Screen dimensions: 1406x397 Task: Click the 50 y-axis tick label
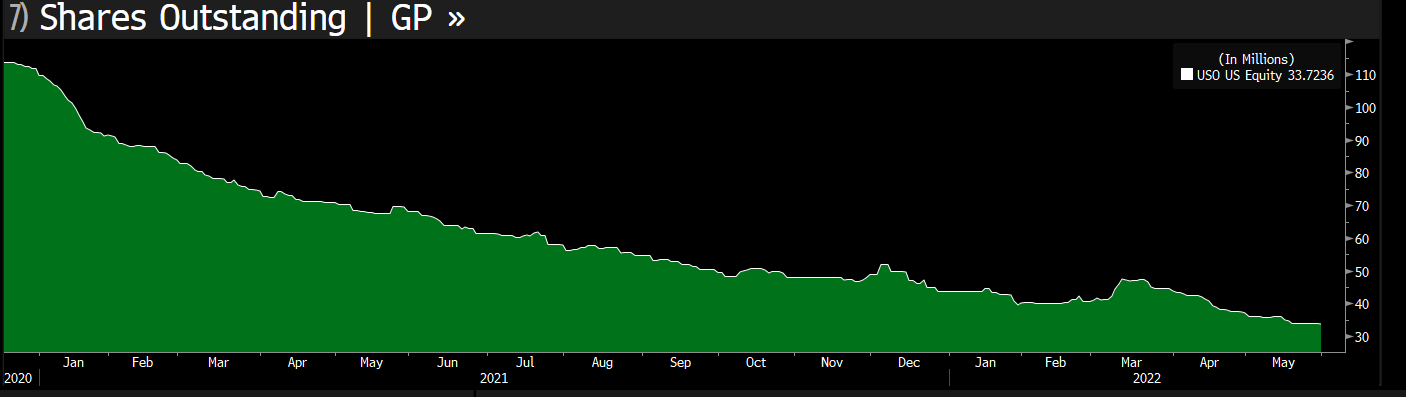click(x=1363, y=272)
